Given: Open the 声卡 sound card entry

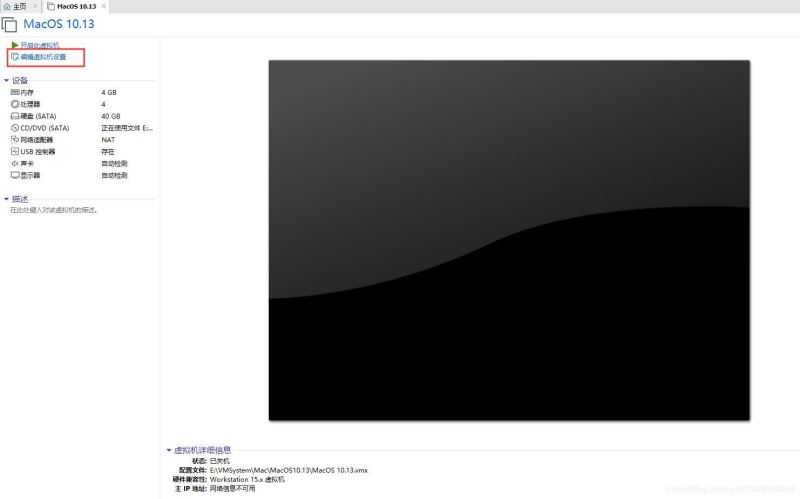Looking at the screenshot, I should [27, 164].
